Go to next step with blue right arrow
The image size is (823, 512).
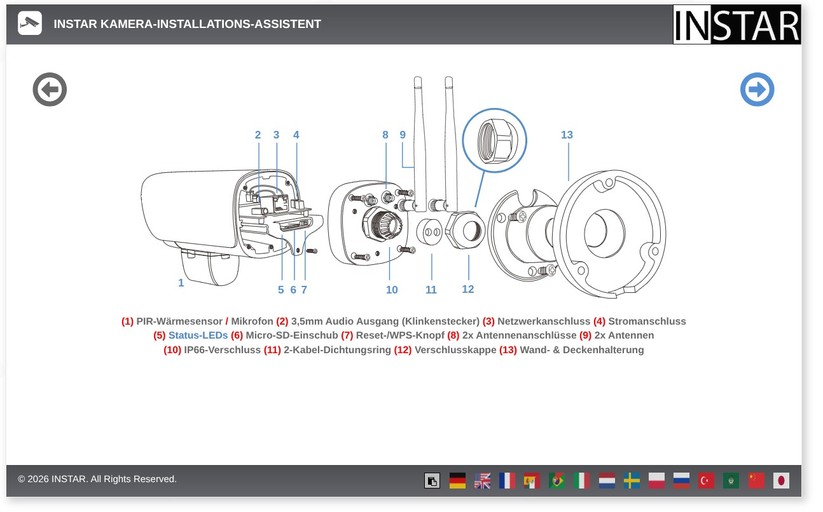pyautogui.click(x=757, y=89)
